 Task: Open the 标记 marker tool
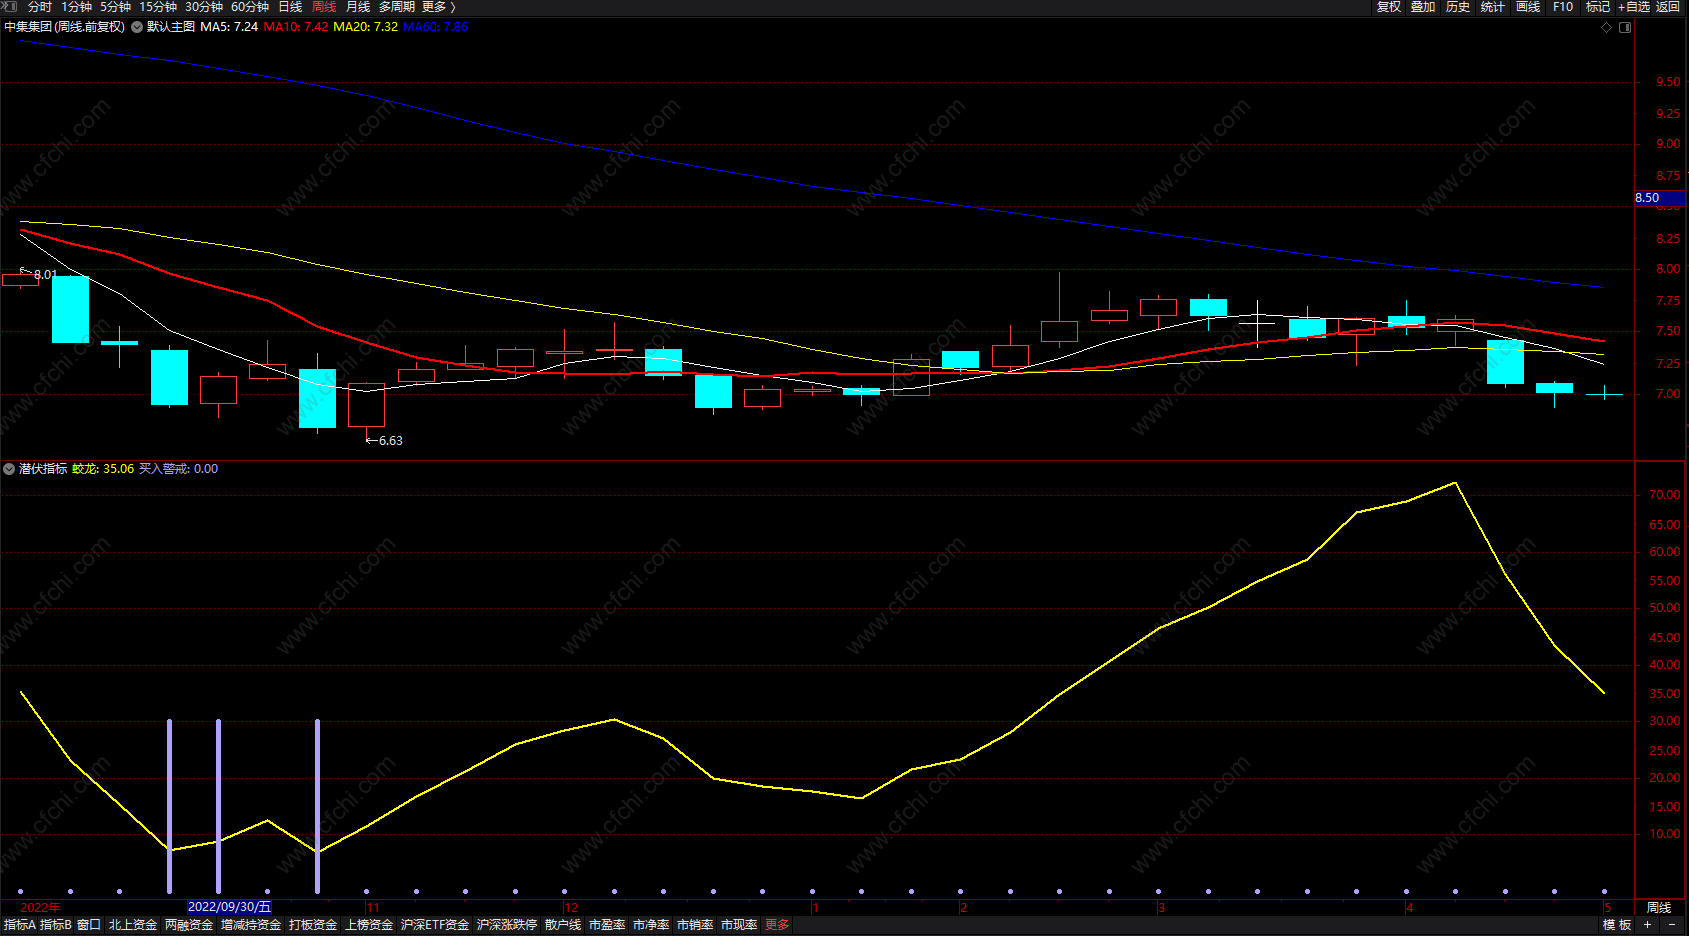(x=1597, y=7)
